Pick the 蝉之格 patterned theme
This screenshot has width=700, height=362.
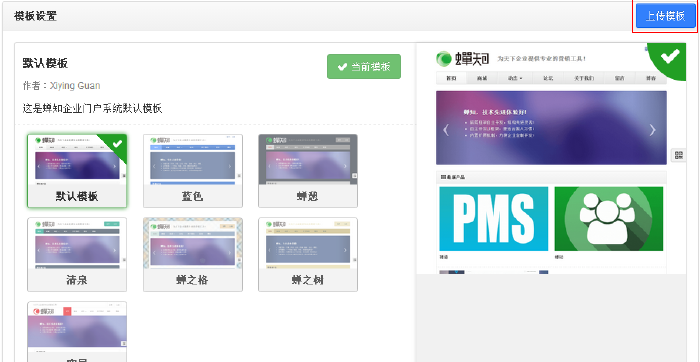click(193, 254)
